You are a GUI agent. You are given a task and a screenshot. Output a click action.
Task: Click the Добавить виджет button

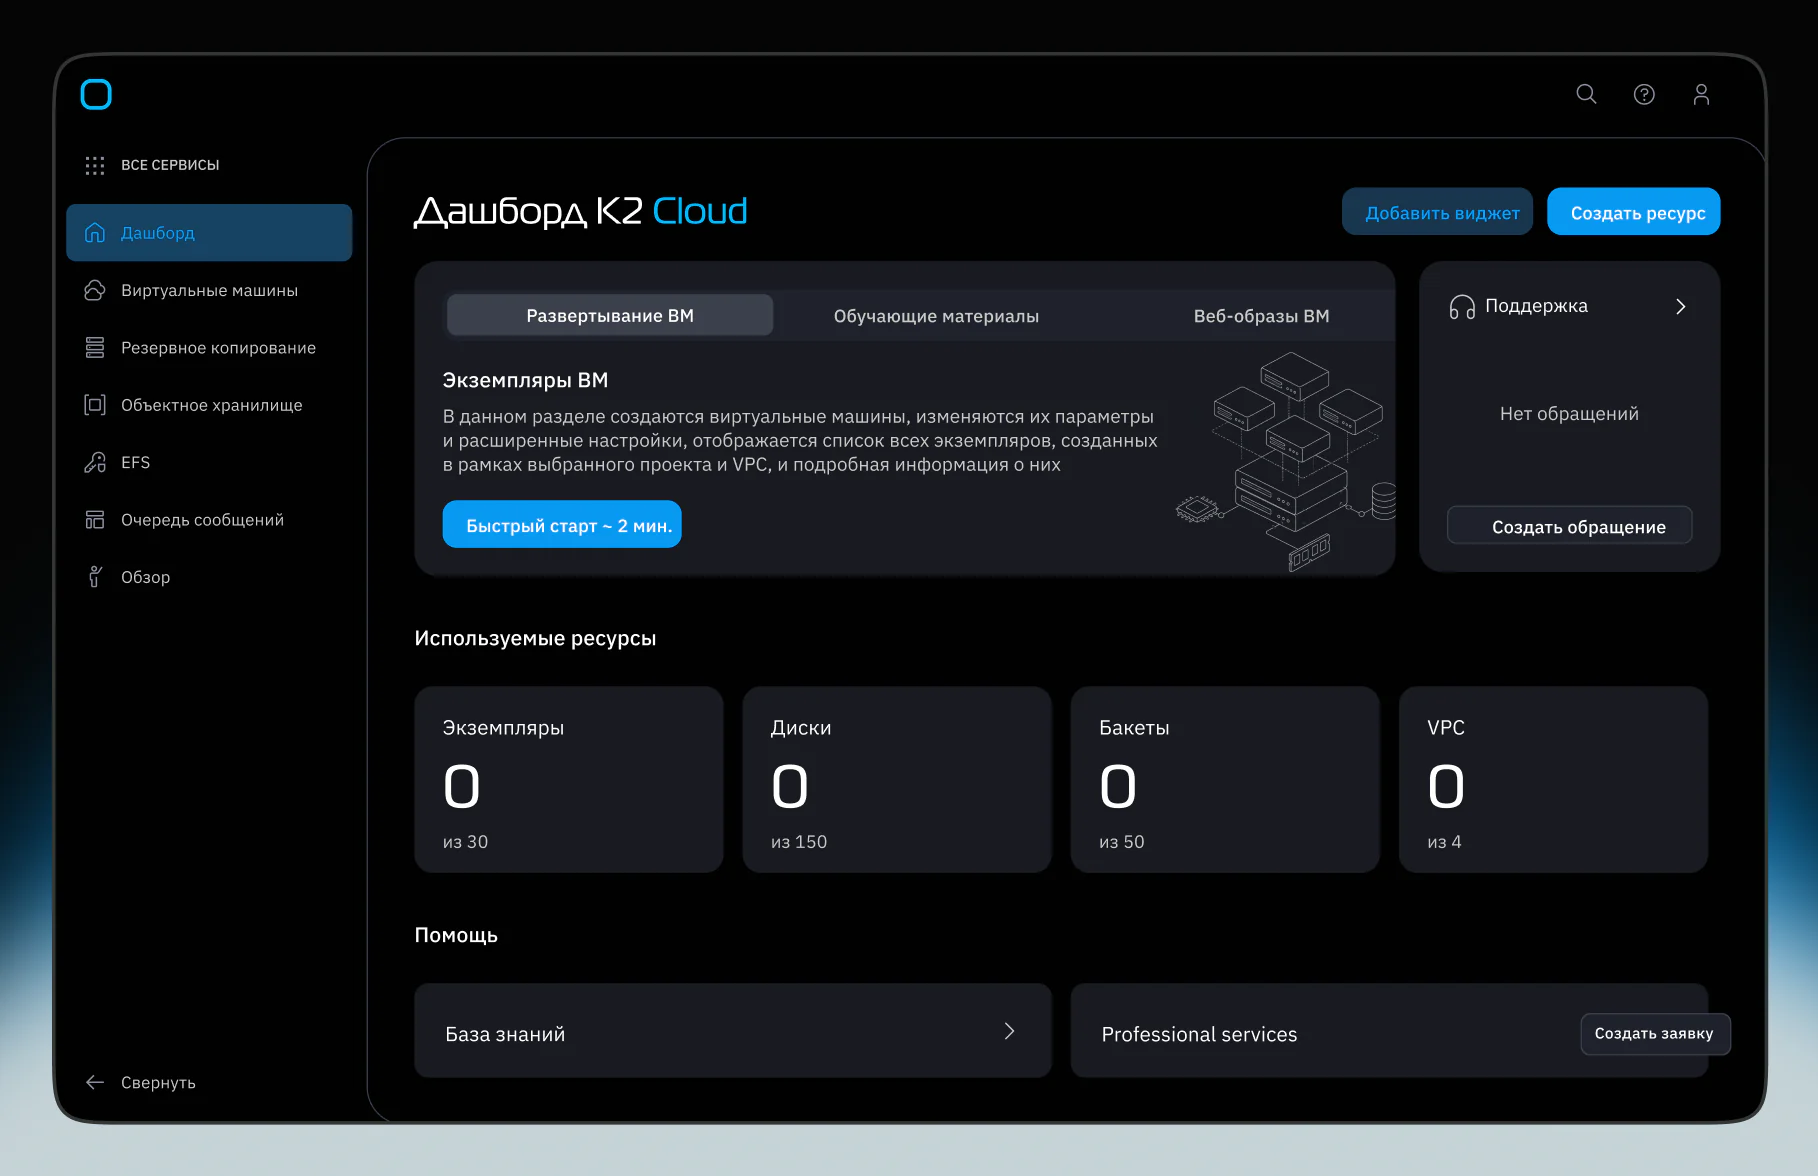pyautogui.click(x=1437, y=212)
